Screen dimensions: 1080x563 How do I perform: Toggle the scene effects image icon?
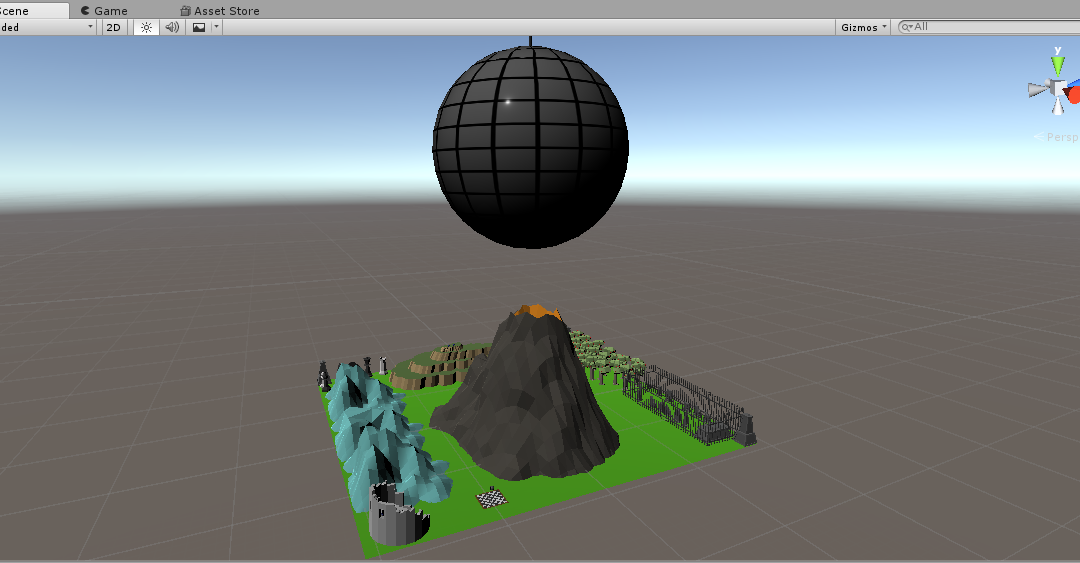(x=199, y=27)
